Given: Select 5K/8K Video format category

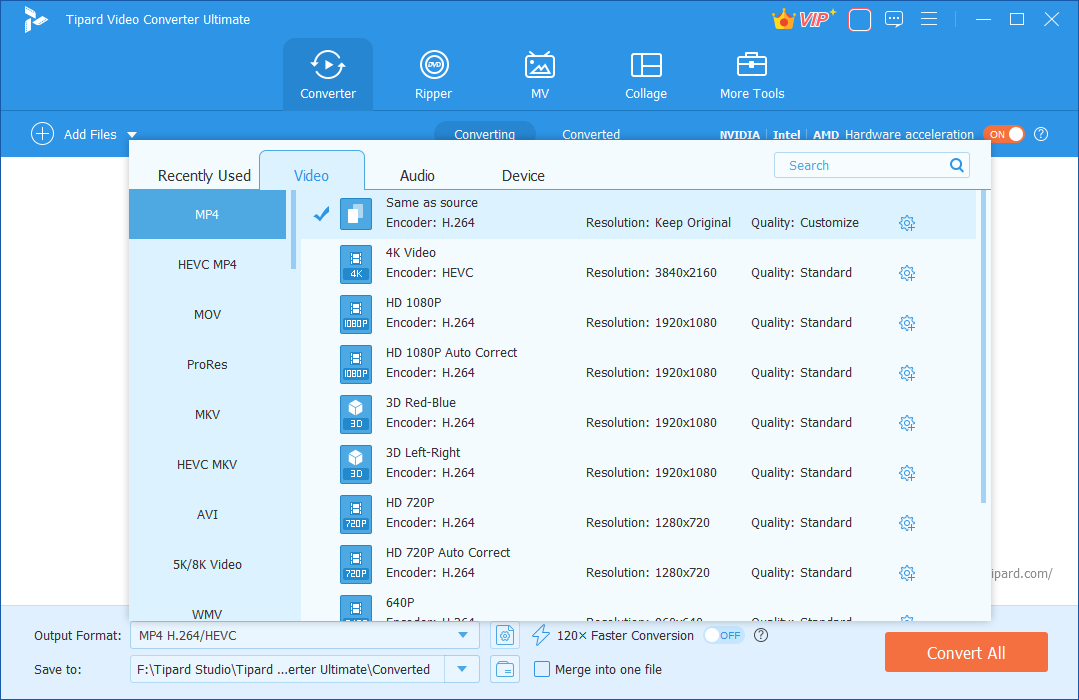Looking at the screenshot, I should [207, 564].
